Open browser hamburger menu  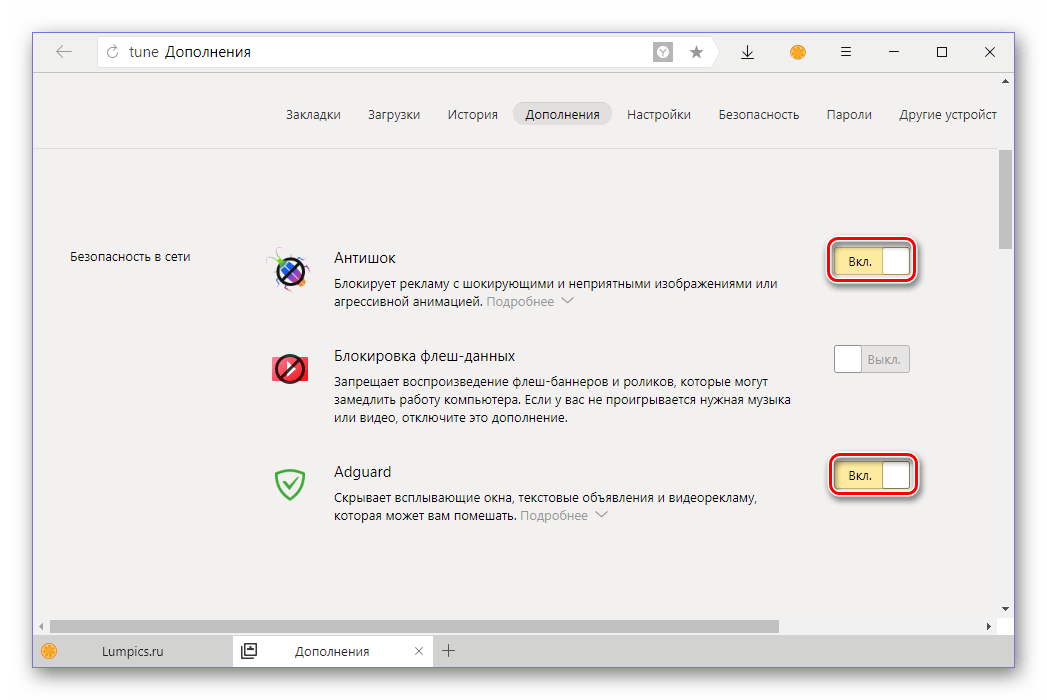pyautogui.click(x=845, y=51)
